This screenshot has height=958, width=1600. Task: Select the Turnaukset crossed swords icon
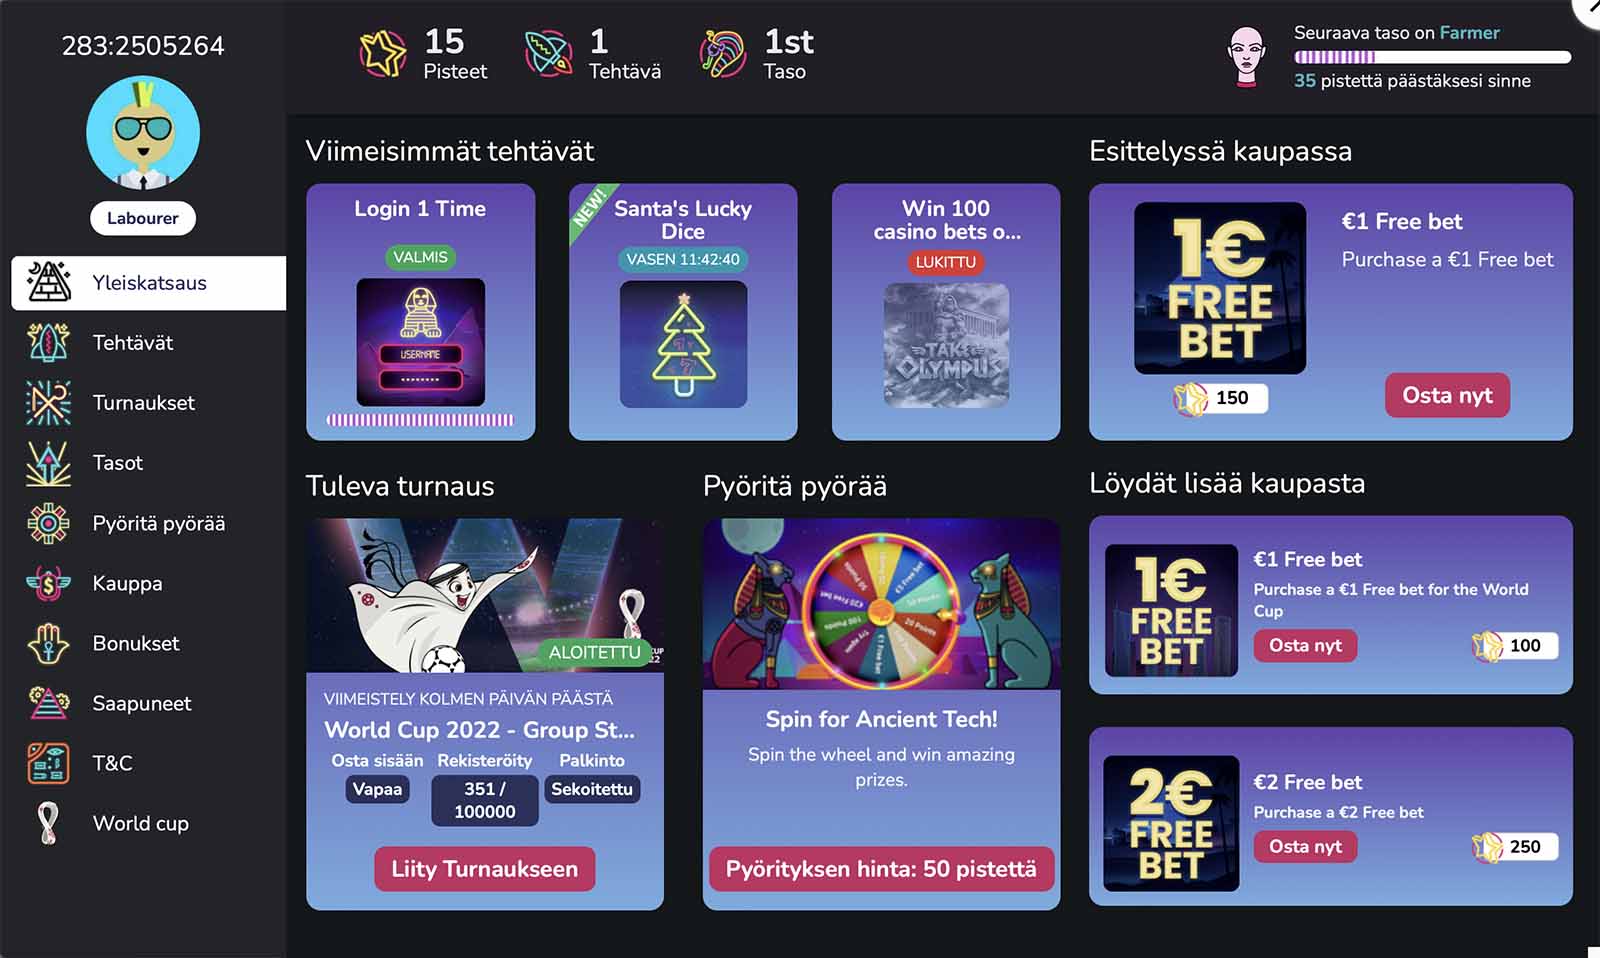pos(48,403)
